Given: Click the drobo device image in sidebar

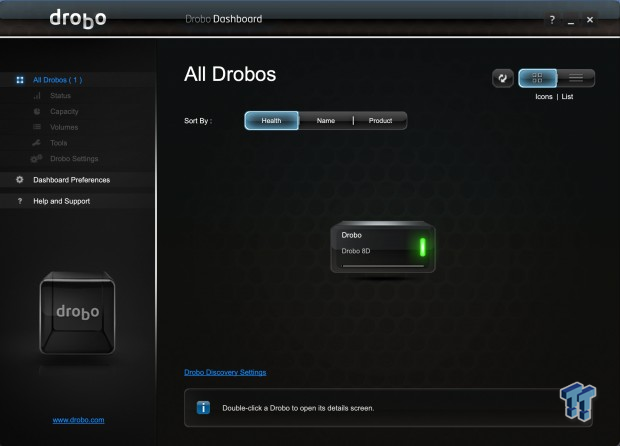Looking at the screenshot, I should [78, 313].
